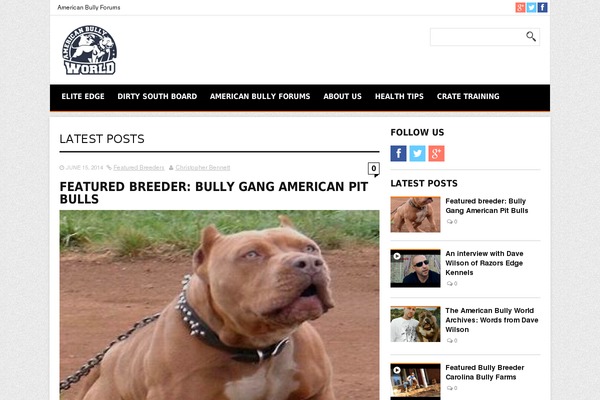Open the Health Tips menu item
This screenshot has height=400, width=600.
tap(399, 96)
